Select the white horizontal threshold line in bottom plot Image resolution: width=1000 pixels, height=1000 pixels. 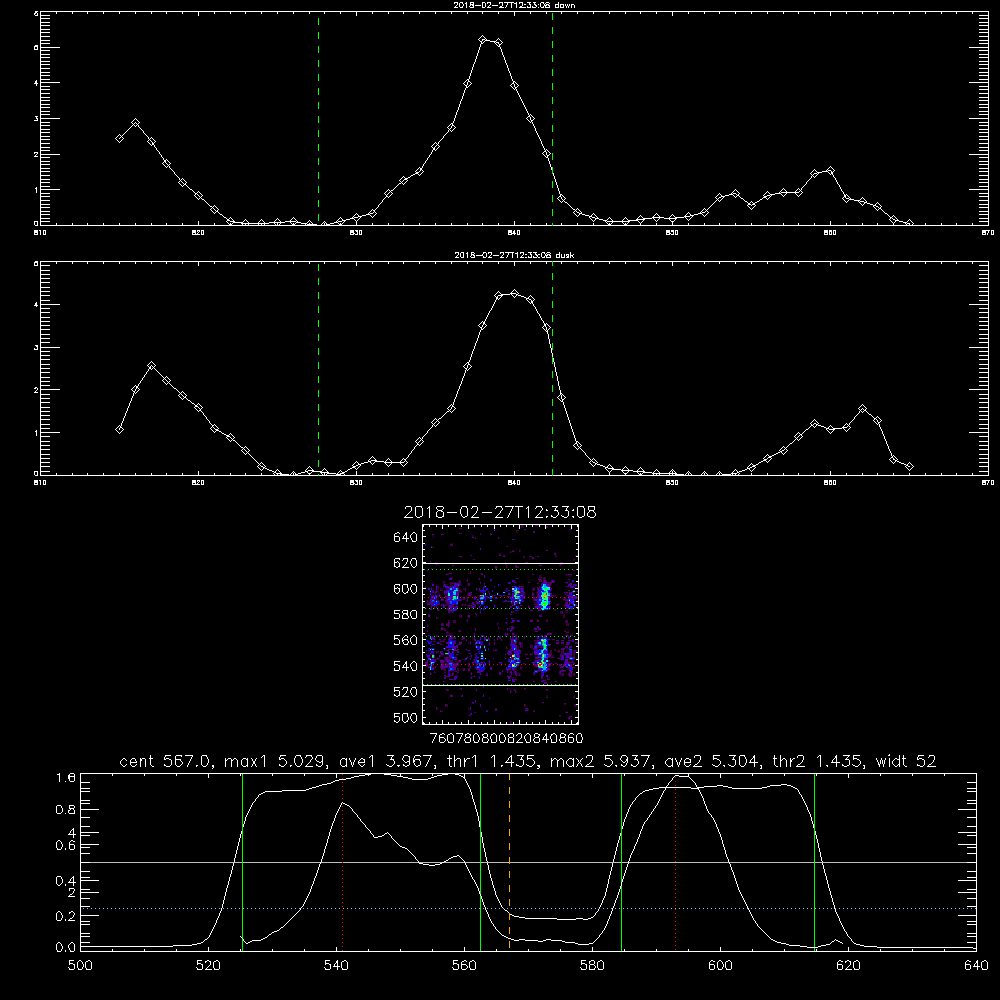[x=528, y=862]
